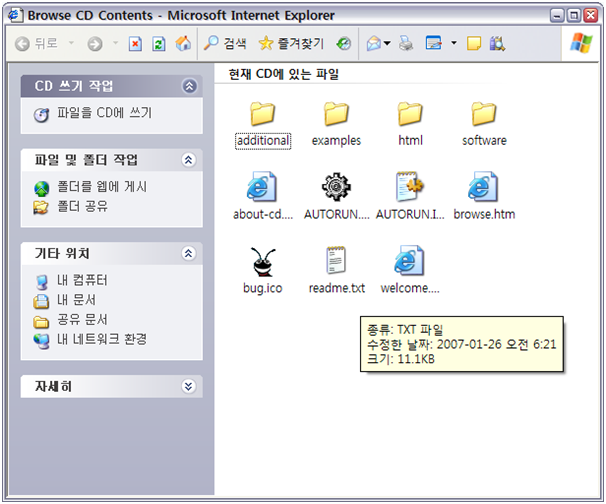This screenshot has width=606, height=504.
Task: Select the bug.ico ant icon
Action: coord(263,262)
